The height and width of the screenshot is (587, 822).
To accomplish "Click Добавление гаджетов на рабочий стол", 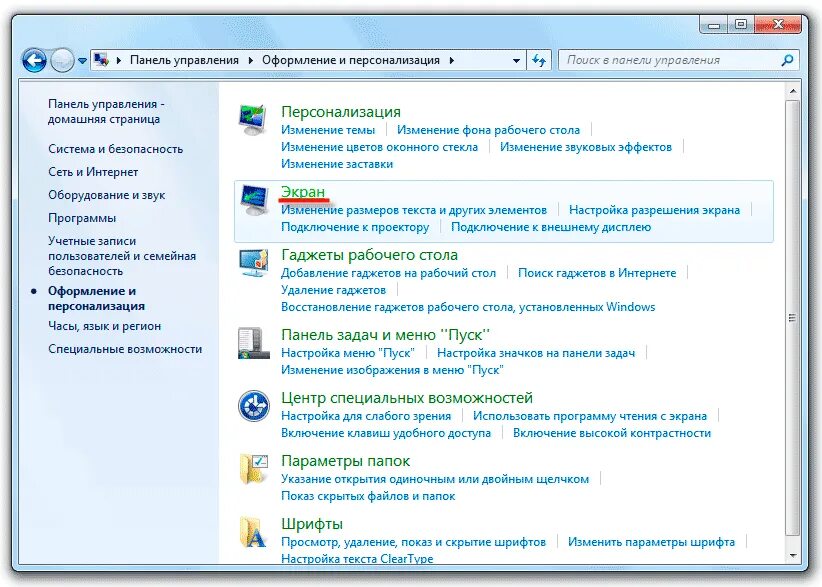I will pos(388,273).
